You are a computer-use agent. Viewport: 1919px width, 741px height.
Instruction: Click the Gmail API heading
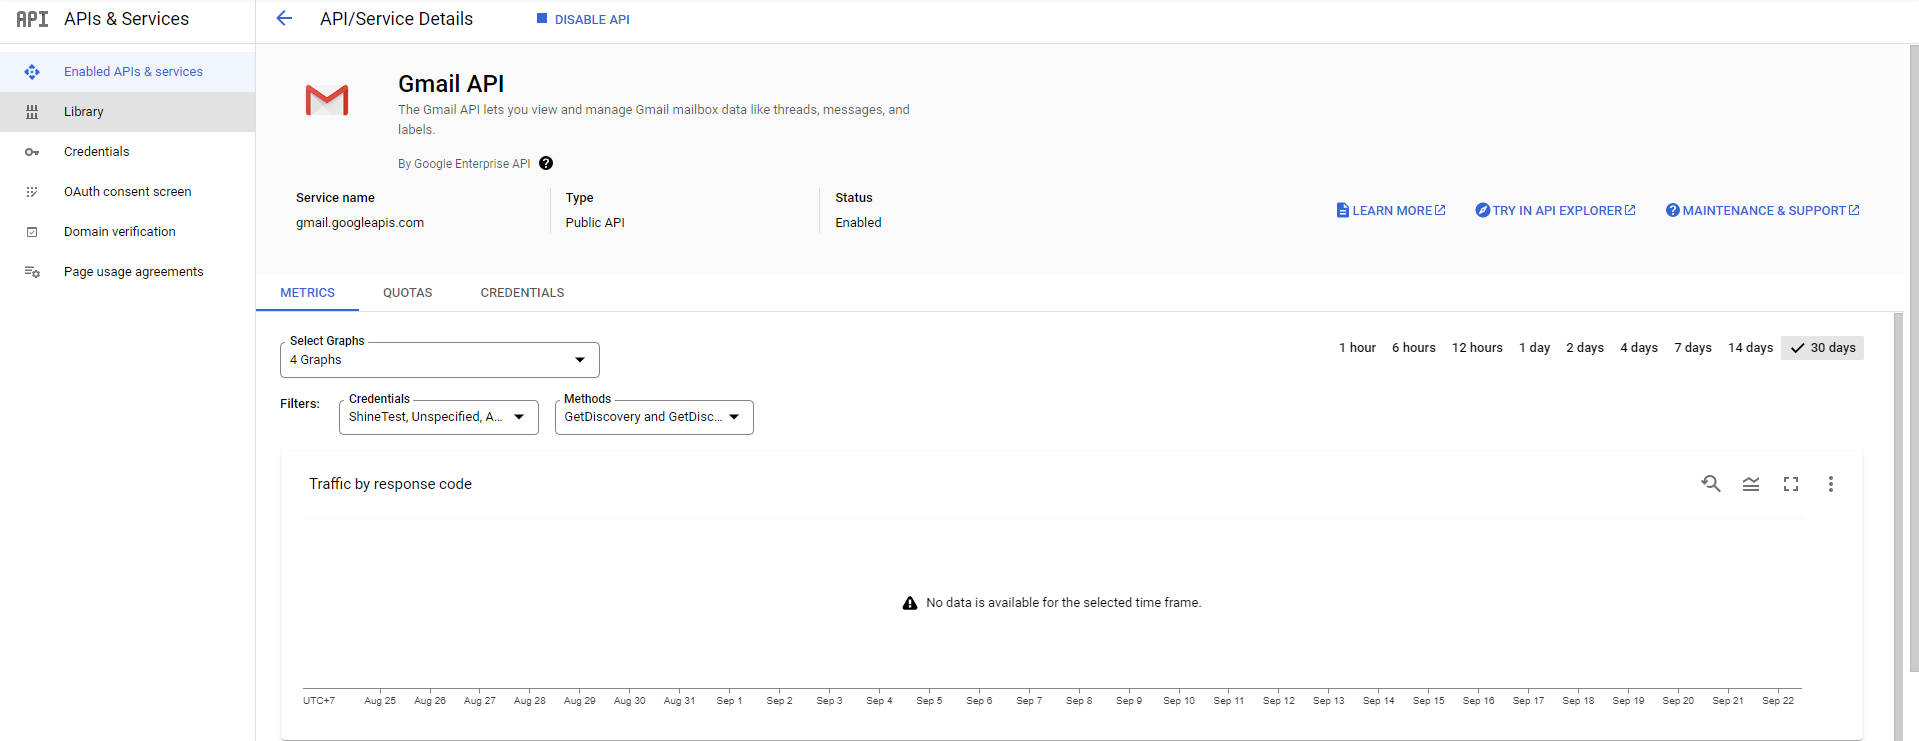(x=451, y=84)
